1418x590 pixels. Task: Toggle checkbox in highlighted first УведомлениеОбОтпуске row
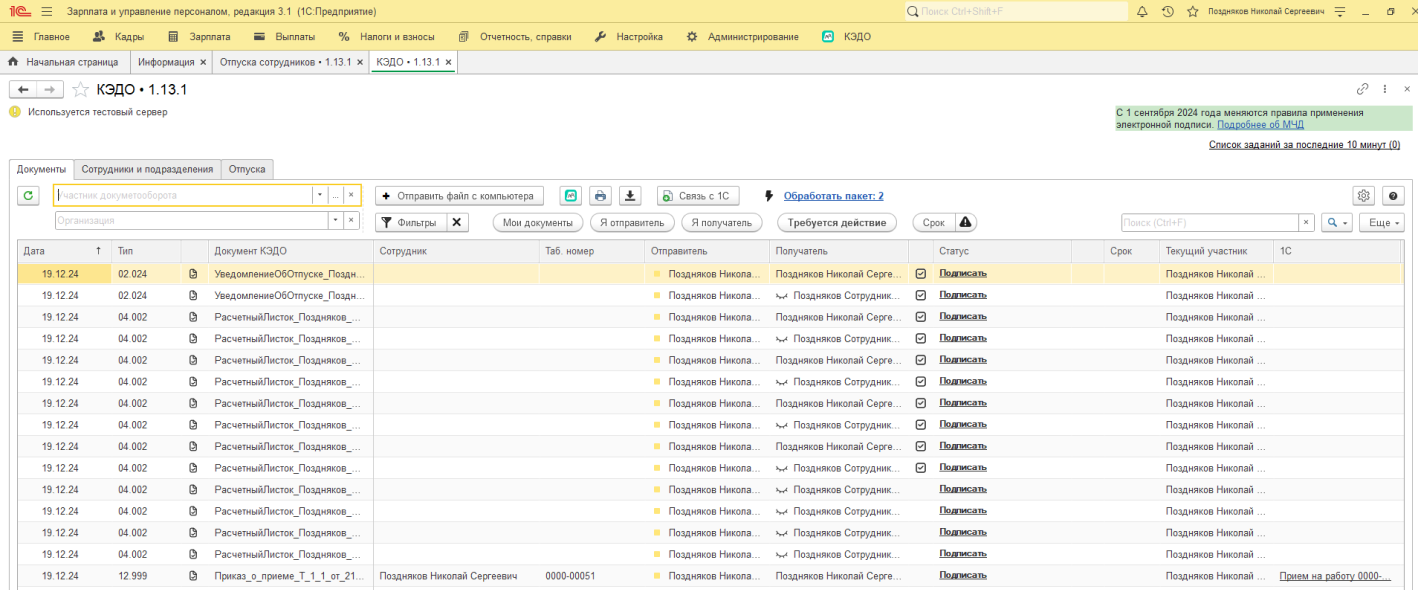coord(921,273)
